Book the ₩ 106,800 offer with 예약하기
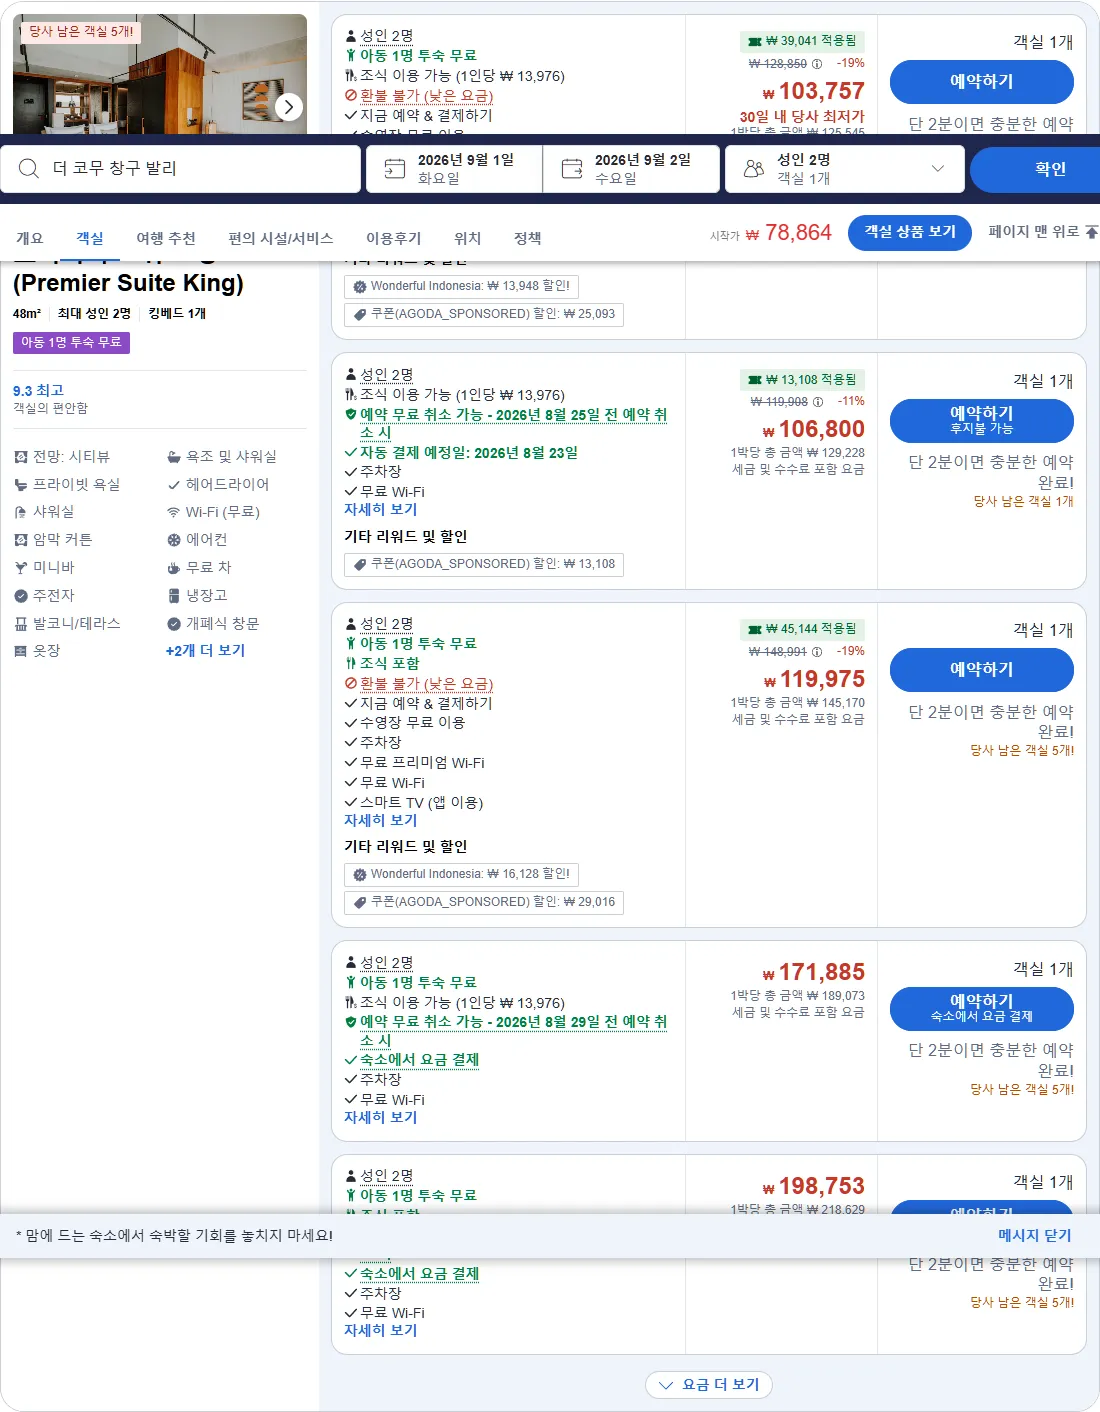Screen dimensions: 1100x1412 pyautogui.click(x=981, y=420)
